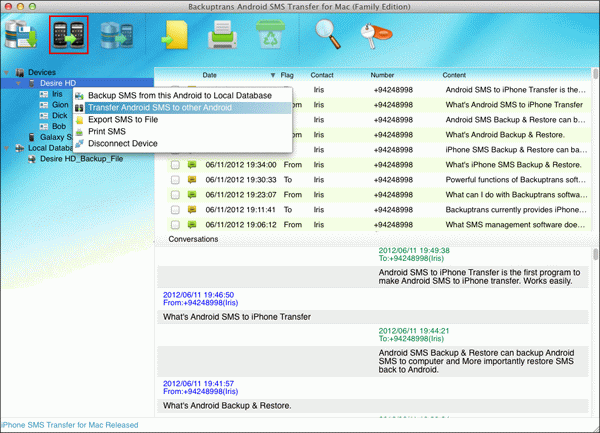Click the green Print SMS toolbar icon
600x433 pixels.
pyautogui.click(x=222, y=35)
